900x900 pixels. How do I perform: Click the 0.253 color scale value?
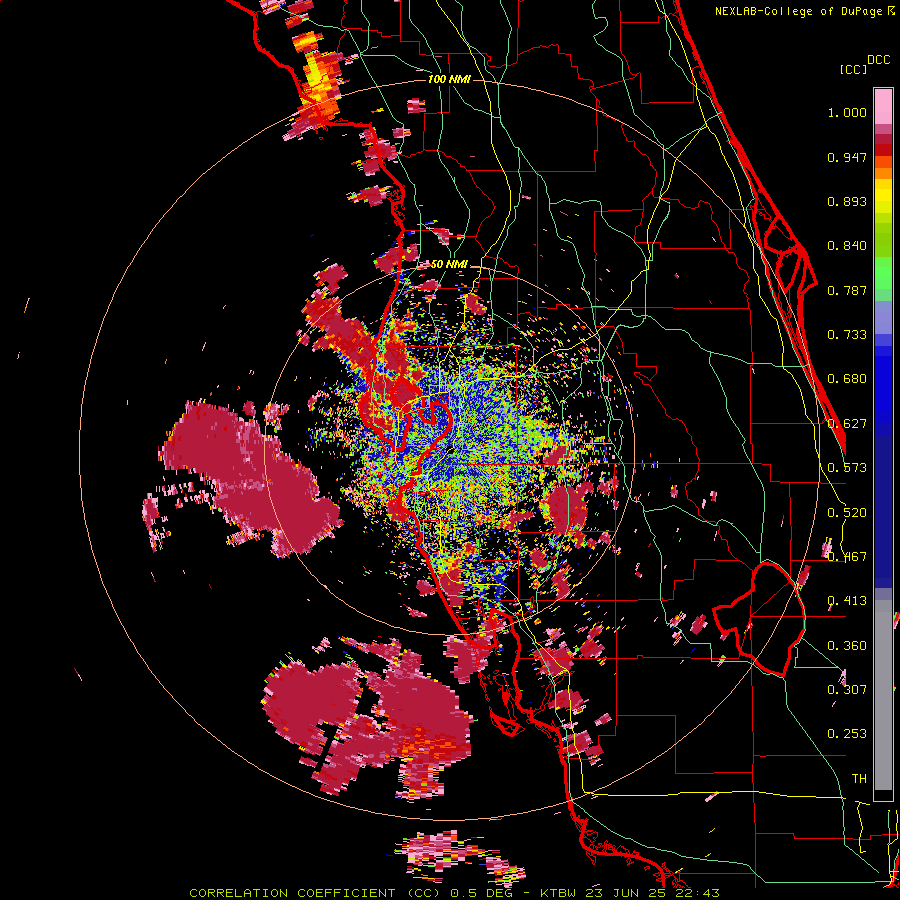pyautogui.click(x=847, y=734)
